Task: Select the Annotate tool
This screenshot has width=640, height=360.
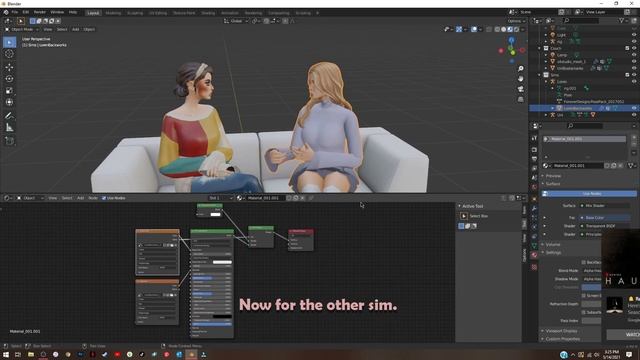Action: click(9, 116)
